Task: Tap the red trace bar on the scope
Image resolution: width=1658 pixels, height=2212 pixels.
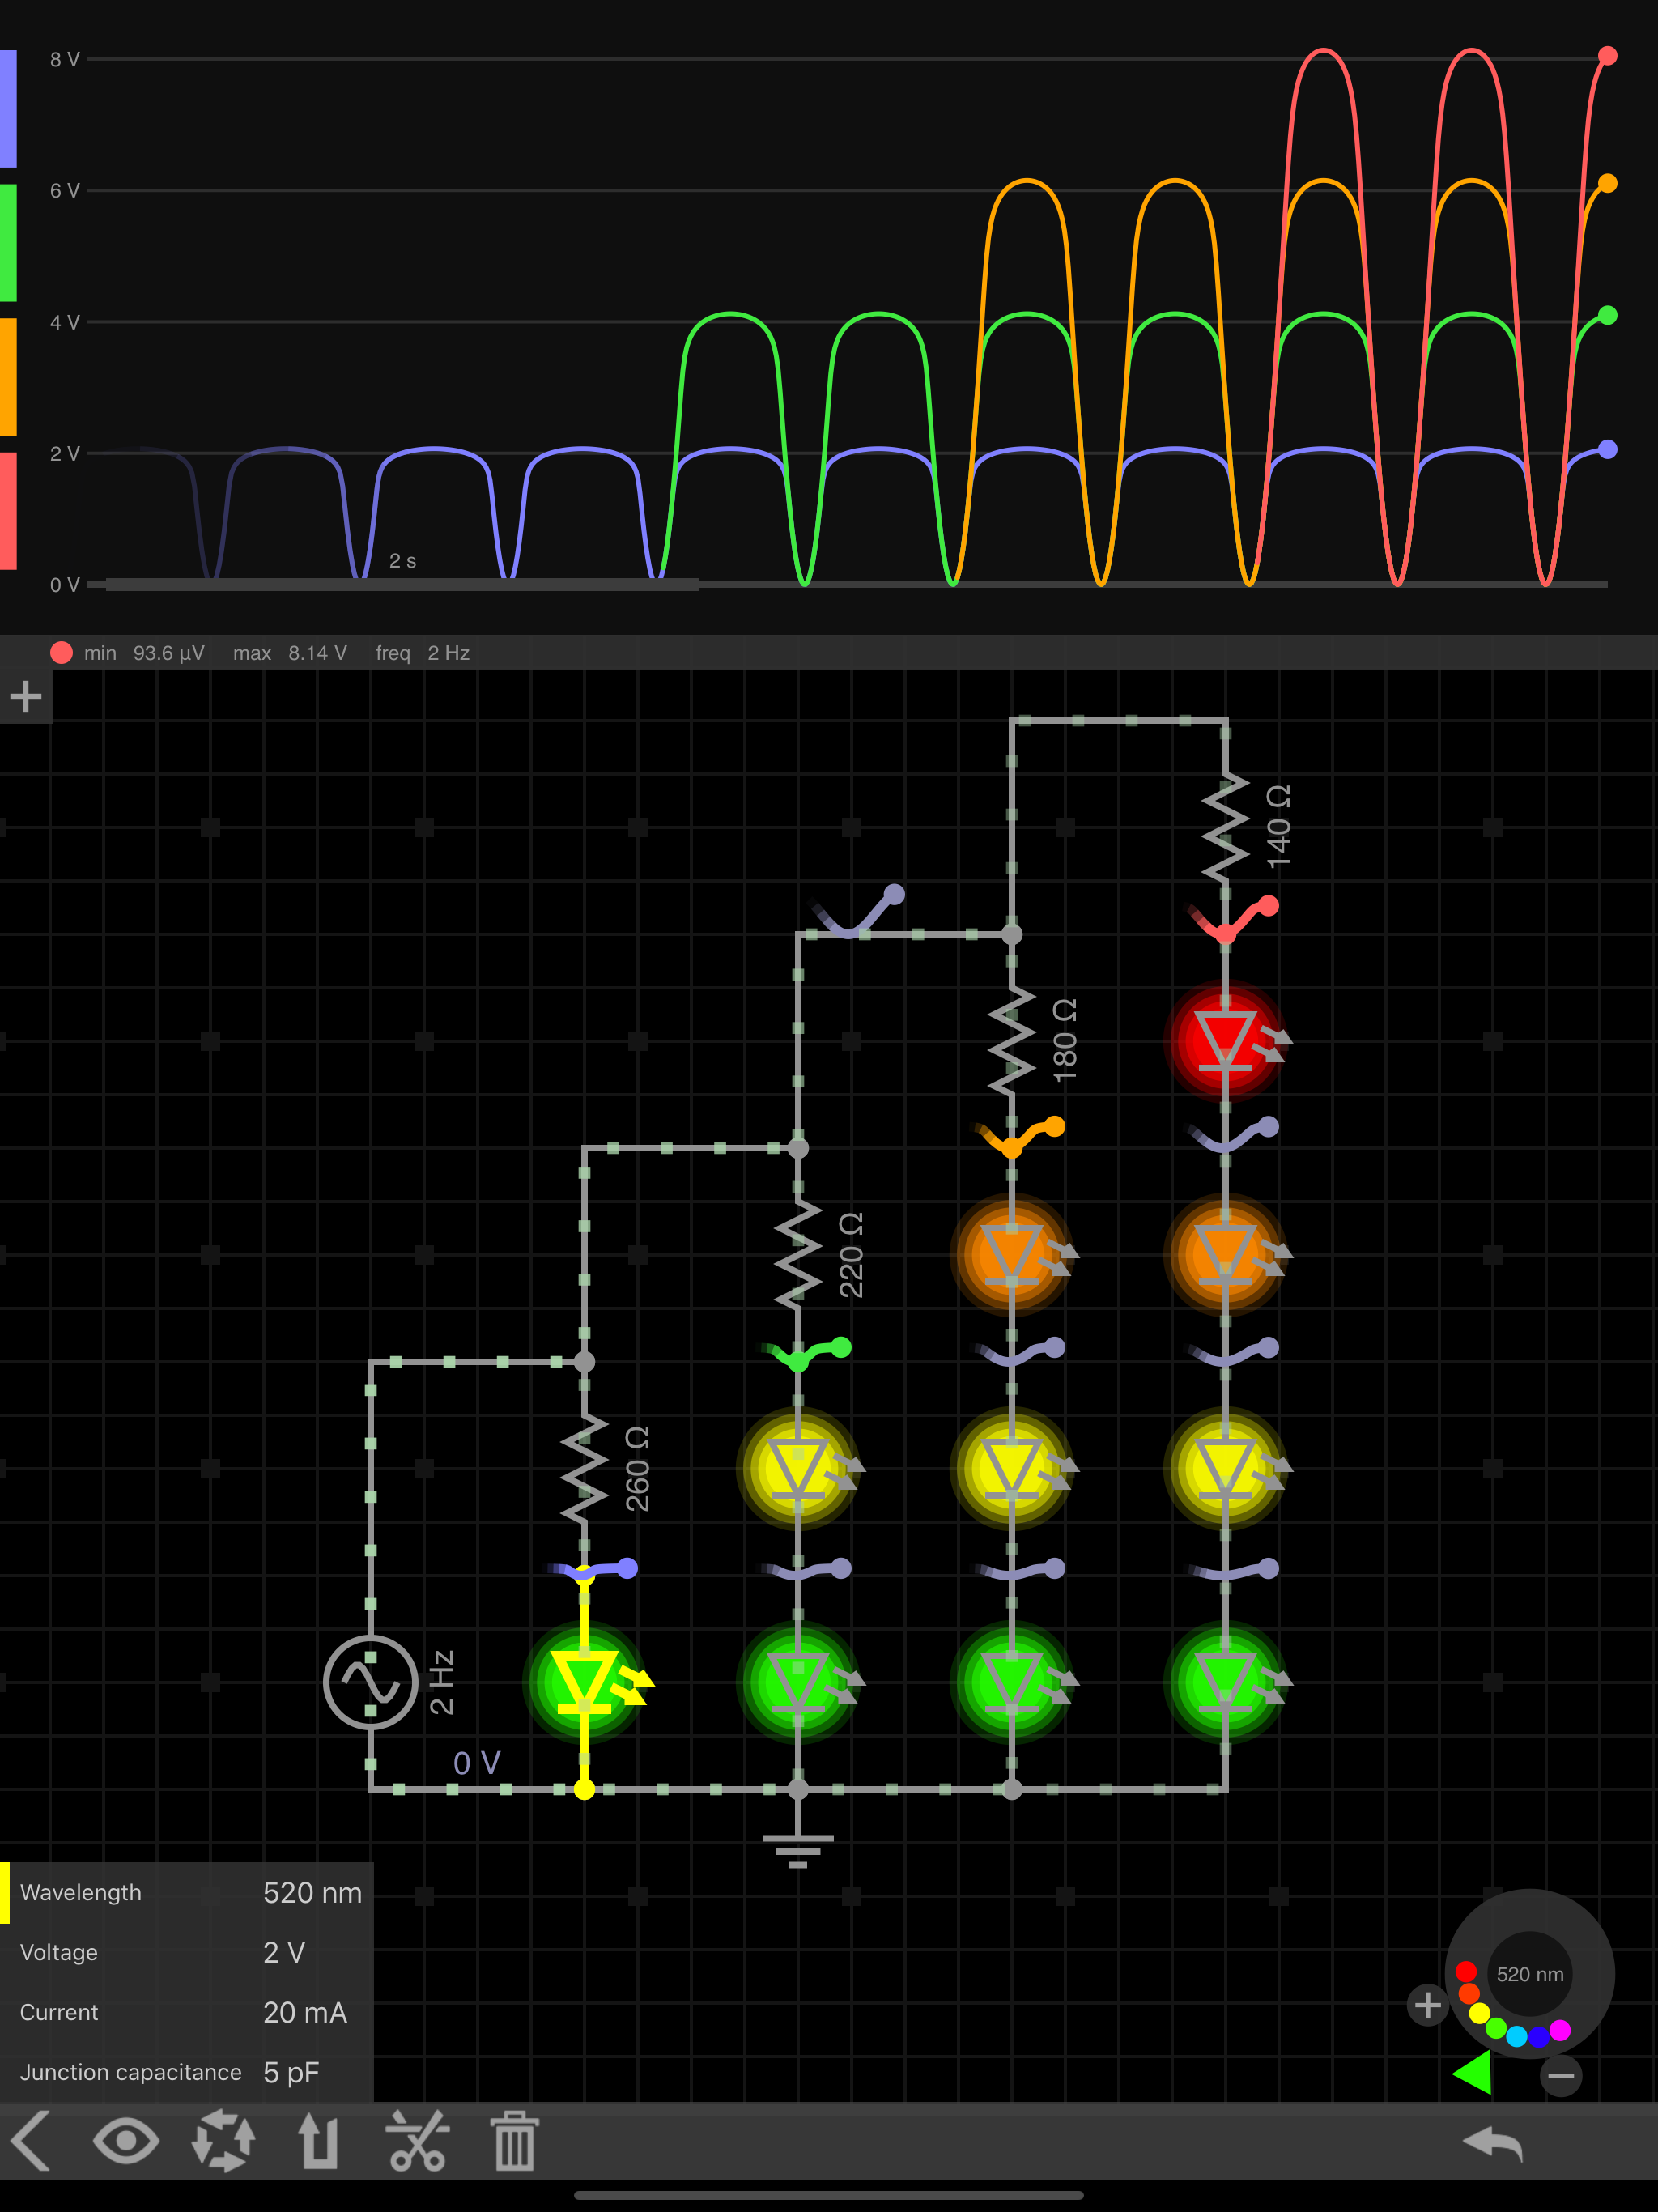Action: [x=8, y=511]
